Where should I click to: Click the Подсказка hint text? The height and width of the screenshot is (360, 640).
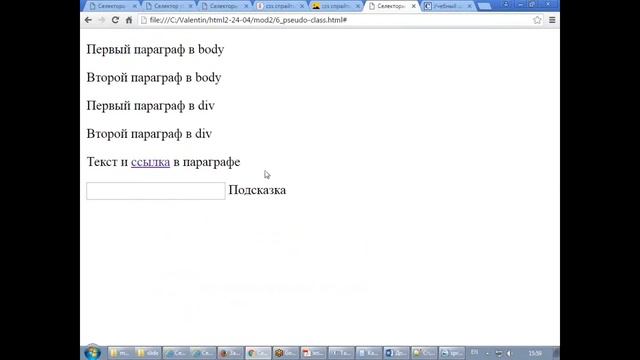coord(257,190)
